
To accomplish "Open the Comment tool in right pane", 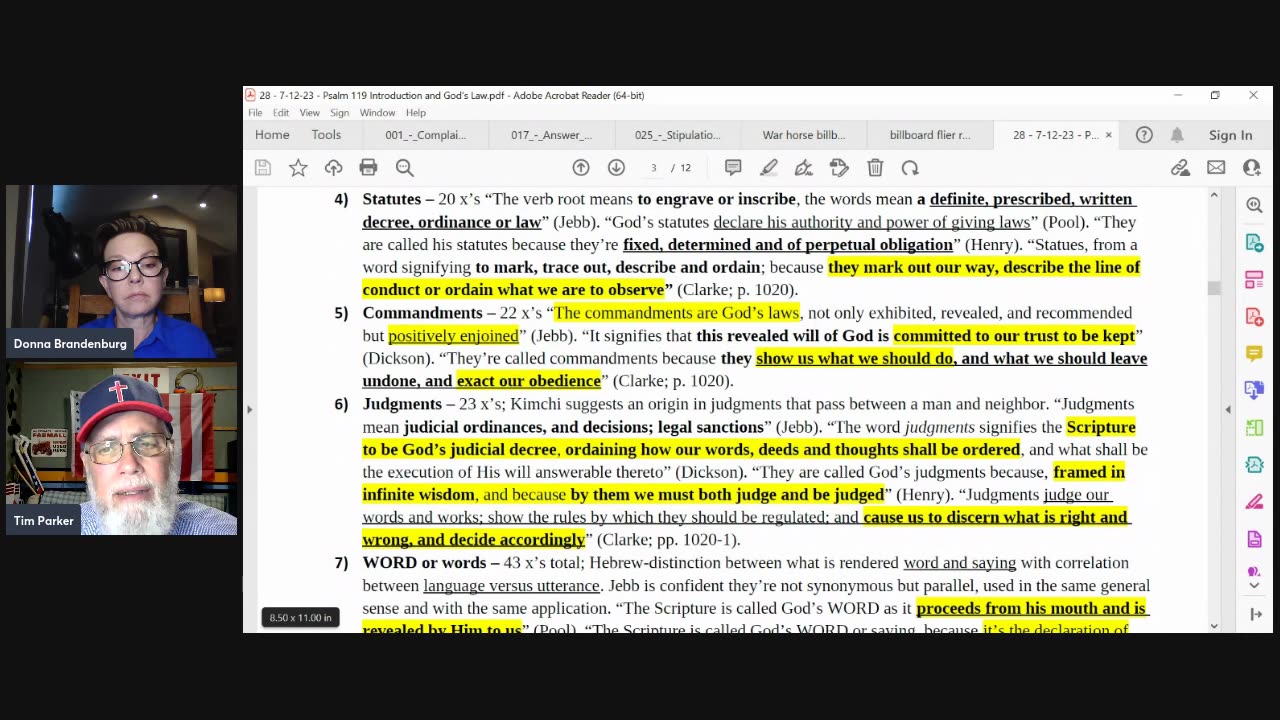I will coord(1254,354).
